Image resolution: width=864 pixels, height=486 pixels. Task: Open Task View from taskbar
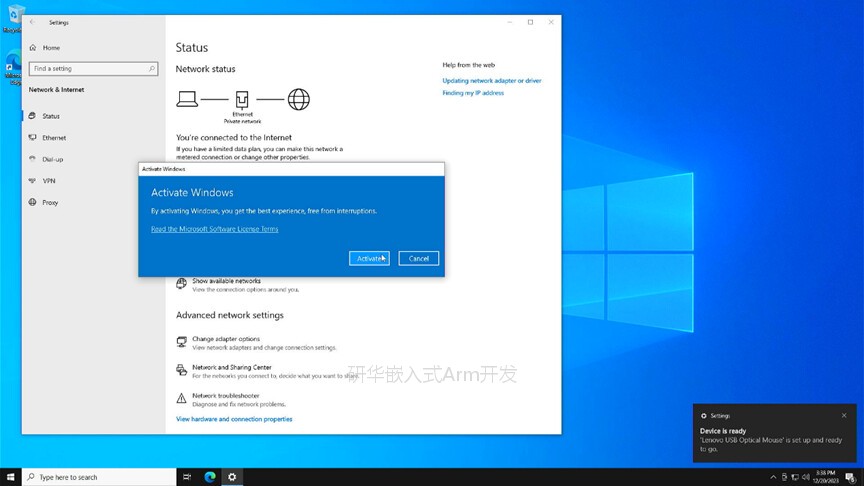(187, 477)
